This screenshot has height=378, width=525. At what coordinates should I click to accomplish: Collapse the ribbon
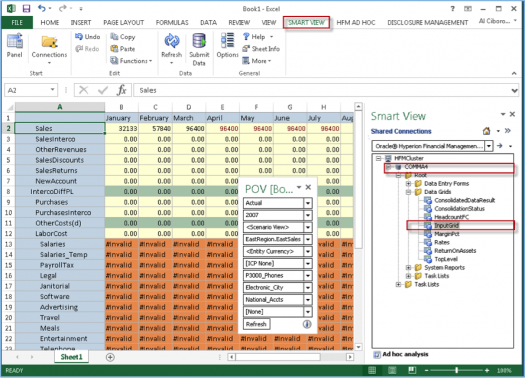(514, 73)
